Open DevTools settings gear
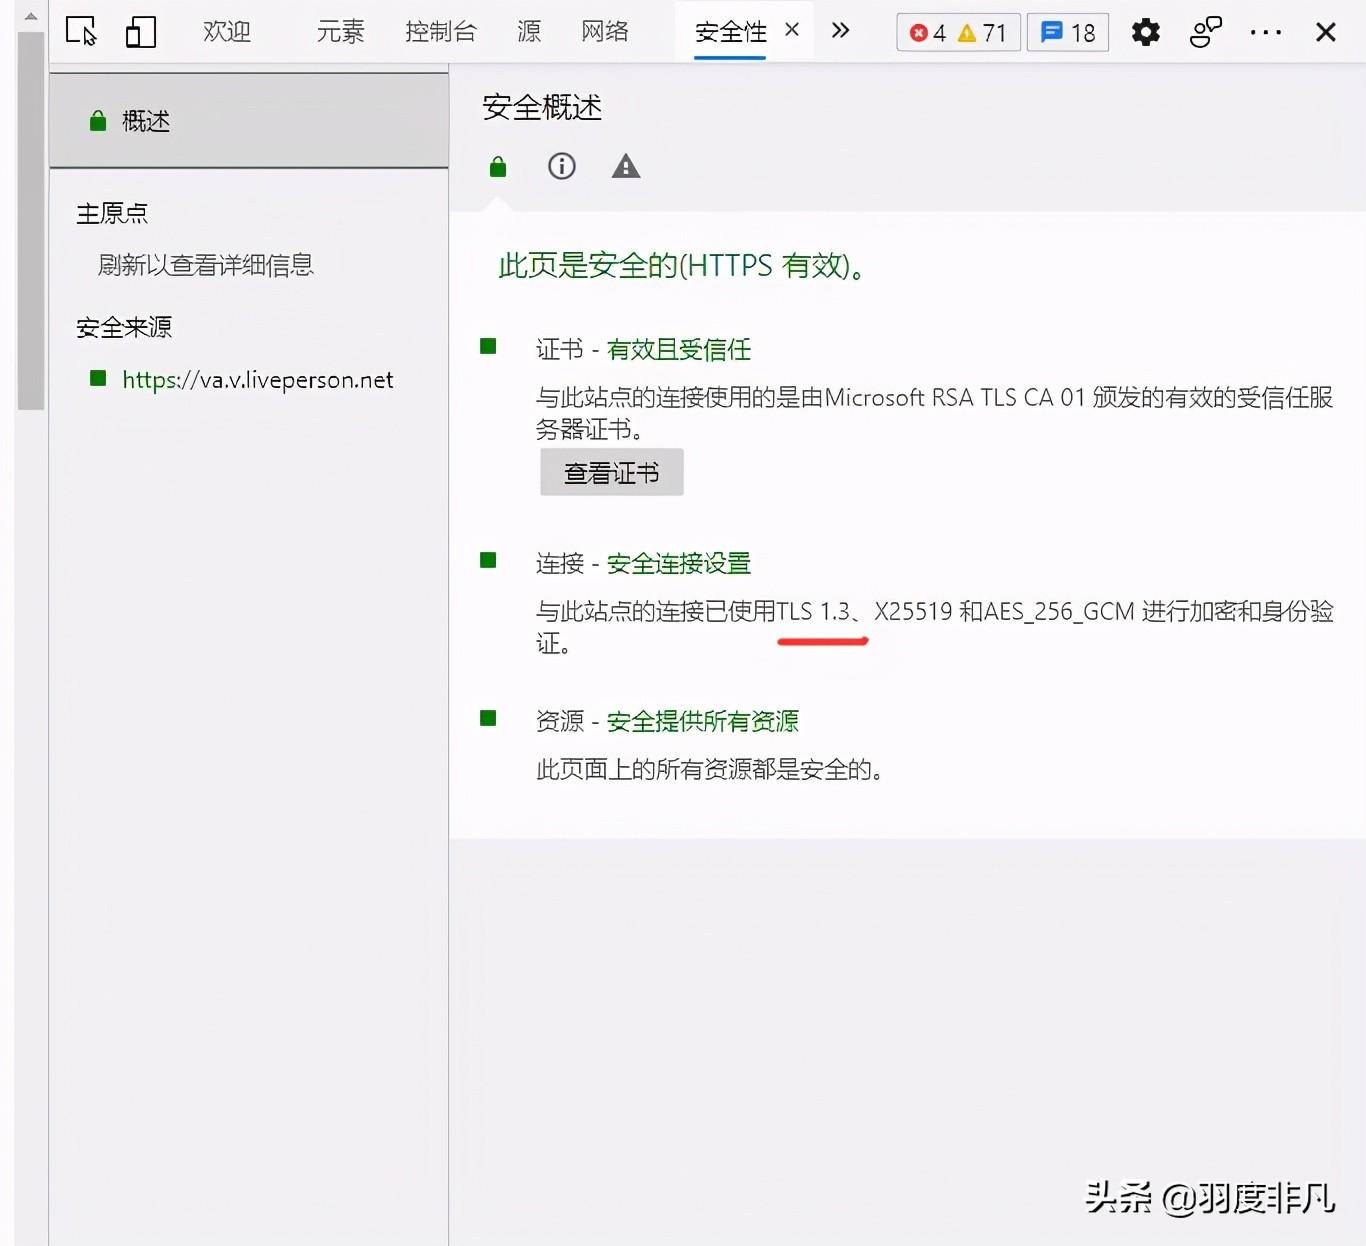1366x1246 pixels. pyautogui.click(x=1145, y=32)
